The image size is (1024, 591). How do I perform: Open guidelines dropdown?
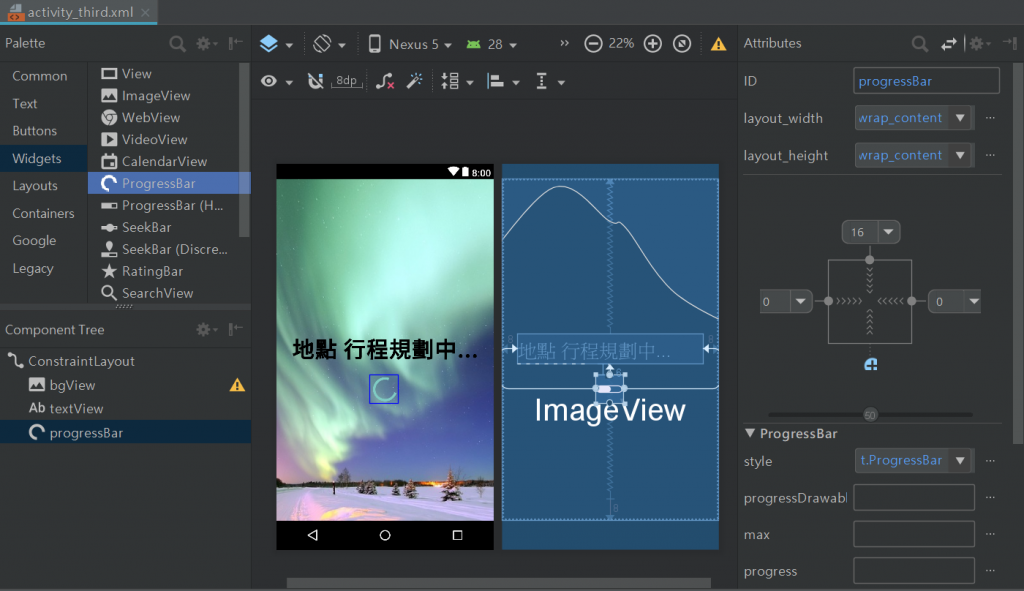[550, 81]
